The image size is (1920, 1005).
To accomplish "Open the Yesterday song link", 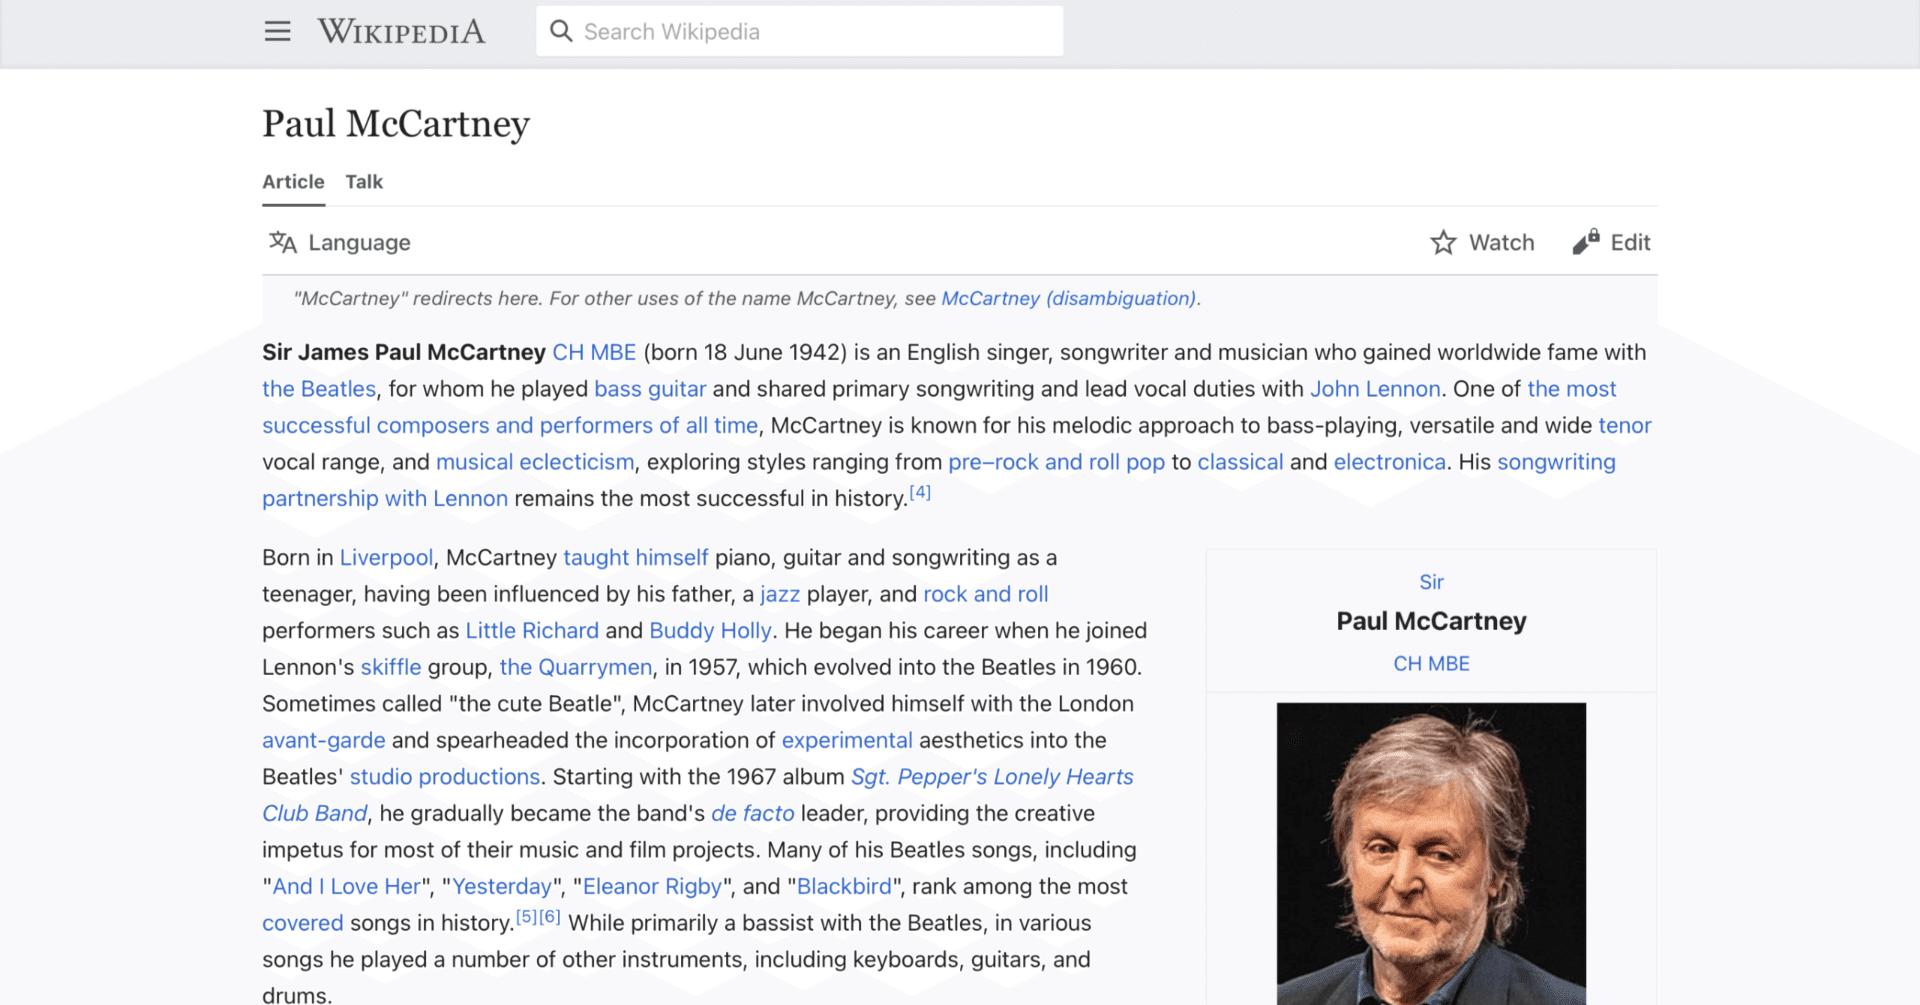I will click(x=502, y=886).
